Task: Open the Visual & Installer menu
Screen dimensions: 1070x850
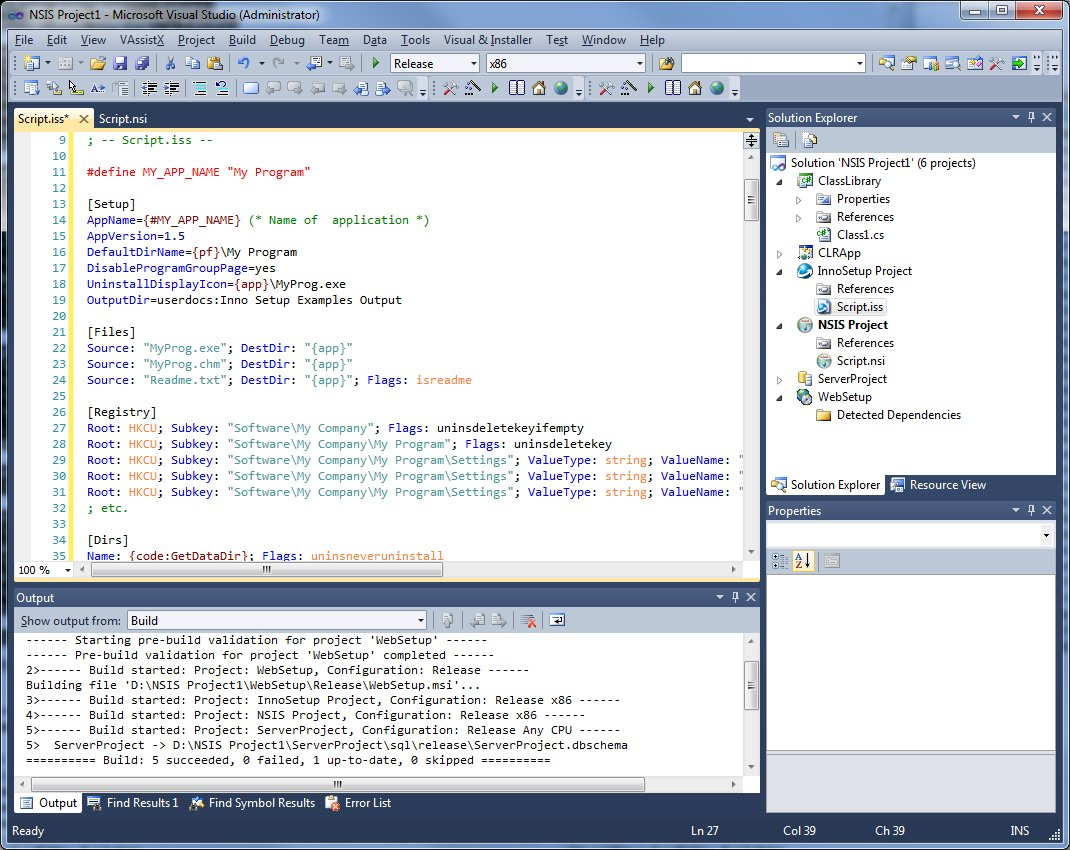Action: tap(488, 40)
